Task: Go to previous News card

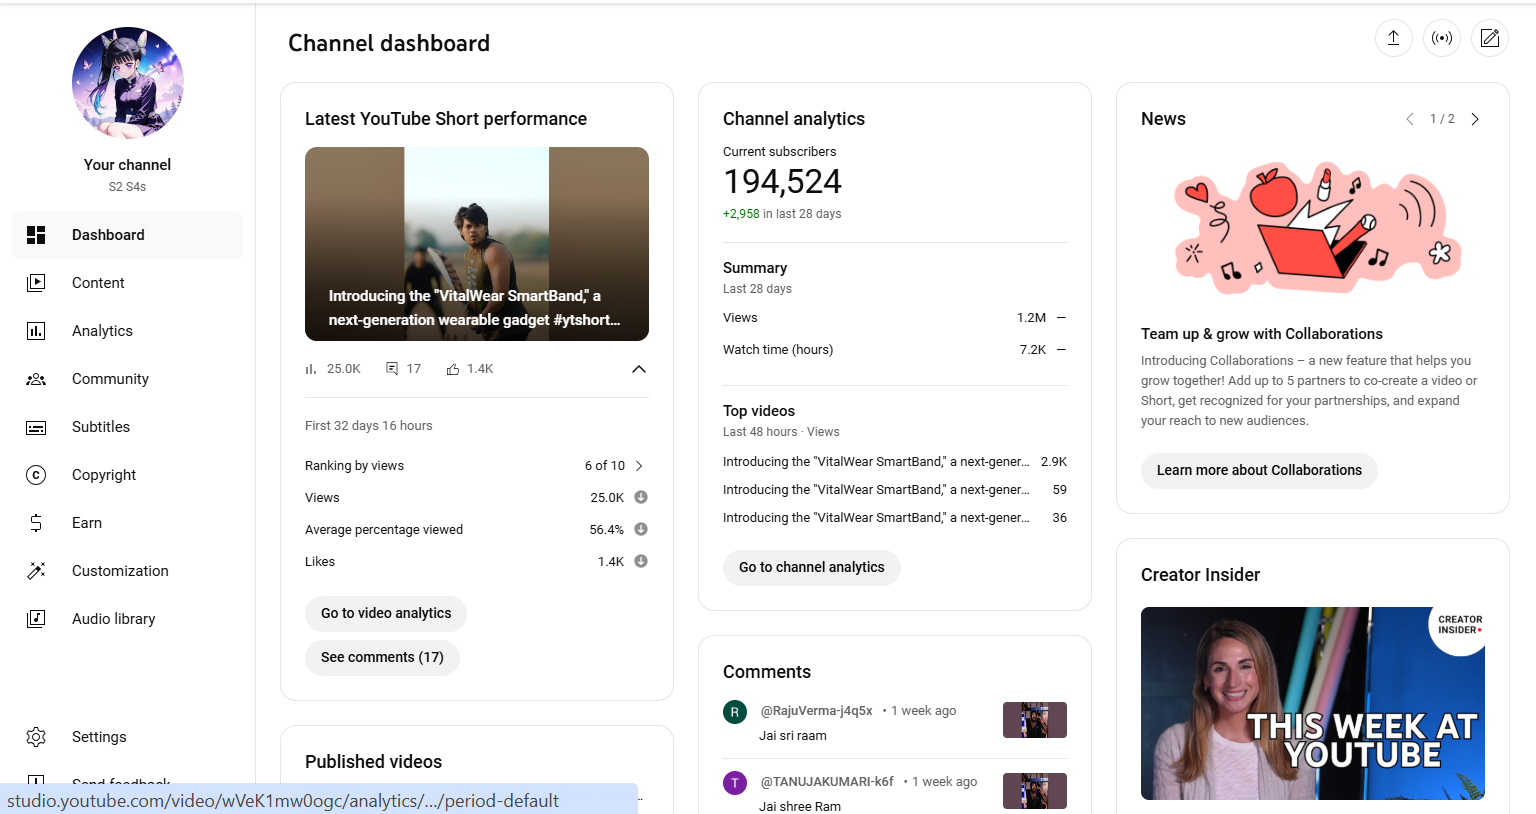Action: click(x=1410, y=119)
